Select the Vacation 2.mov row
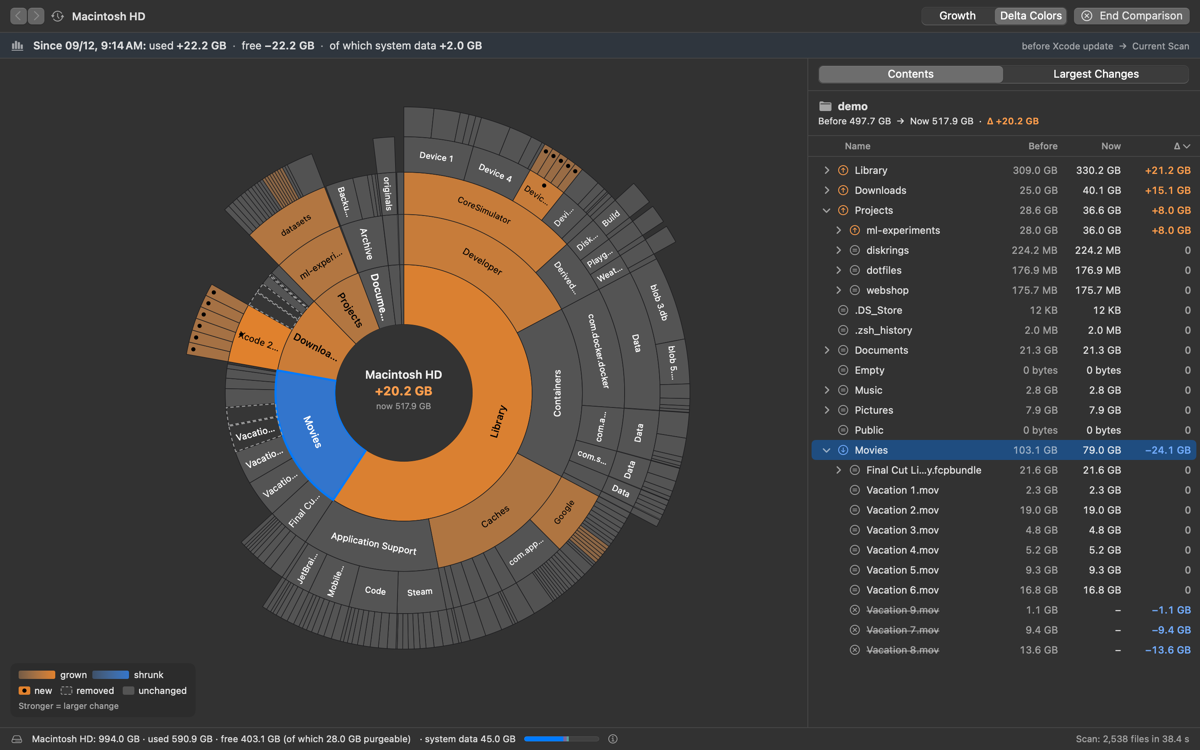The width and height of the screenshot is (1200, 750). point(1004,510)
